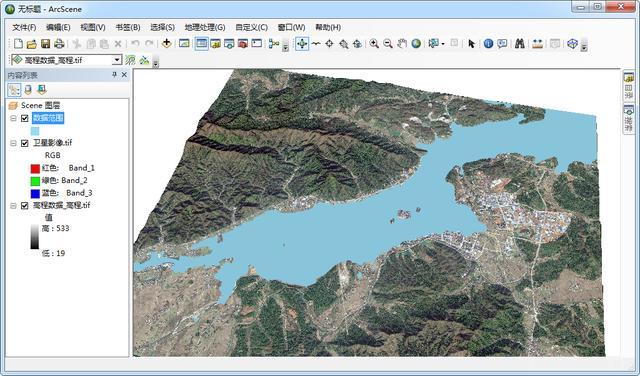Open an existing scene with folder icon
Image resolution: width=640 pixels, height=376 pixels.
tap(31, 44)
